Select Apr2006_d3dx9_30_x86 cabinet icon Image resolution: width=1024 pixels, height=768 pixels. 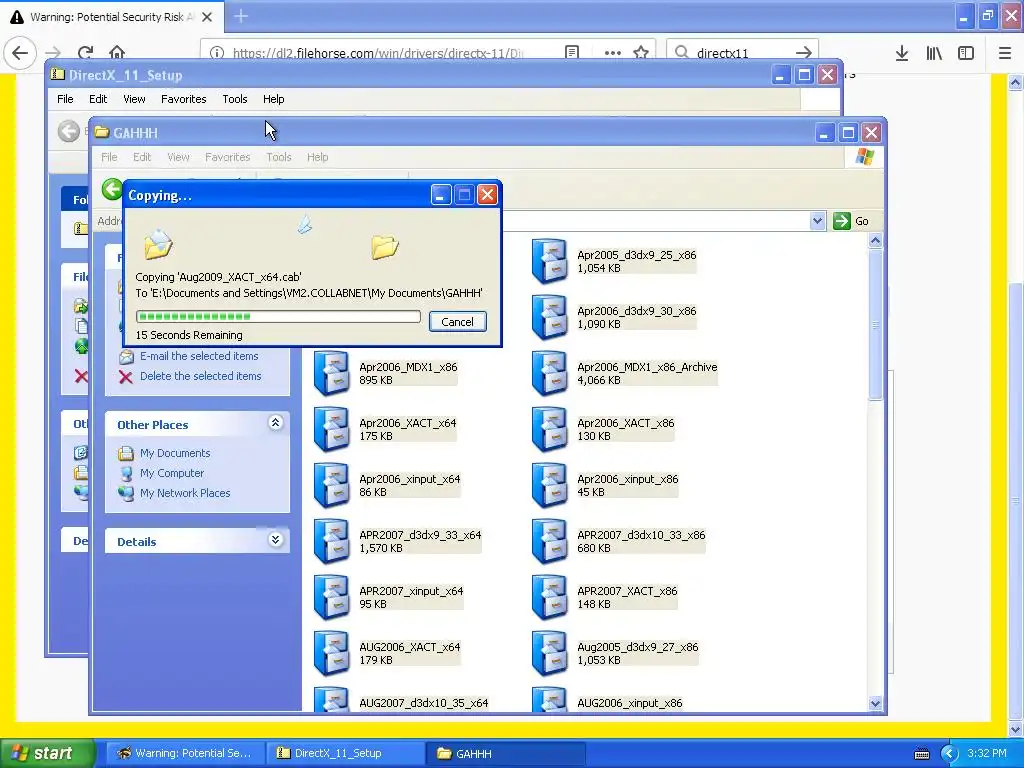click(x=549, y=317)
